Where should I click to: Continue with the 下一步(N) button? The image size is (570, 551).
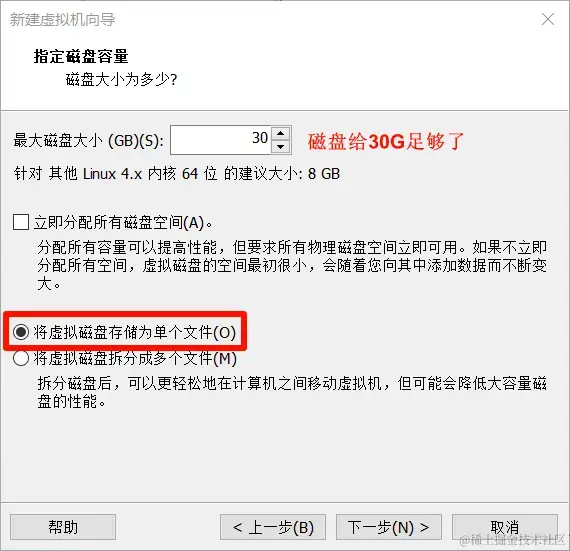tap(389, 527)
